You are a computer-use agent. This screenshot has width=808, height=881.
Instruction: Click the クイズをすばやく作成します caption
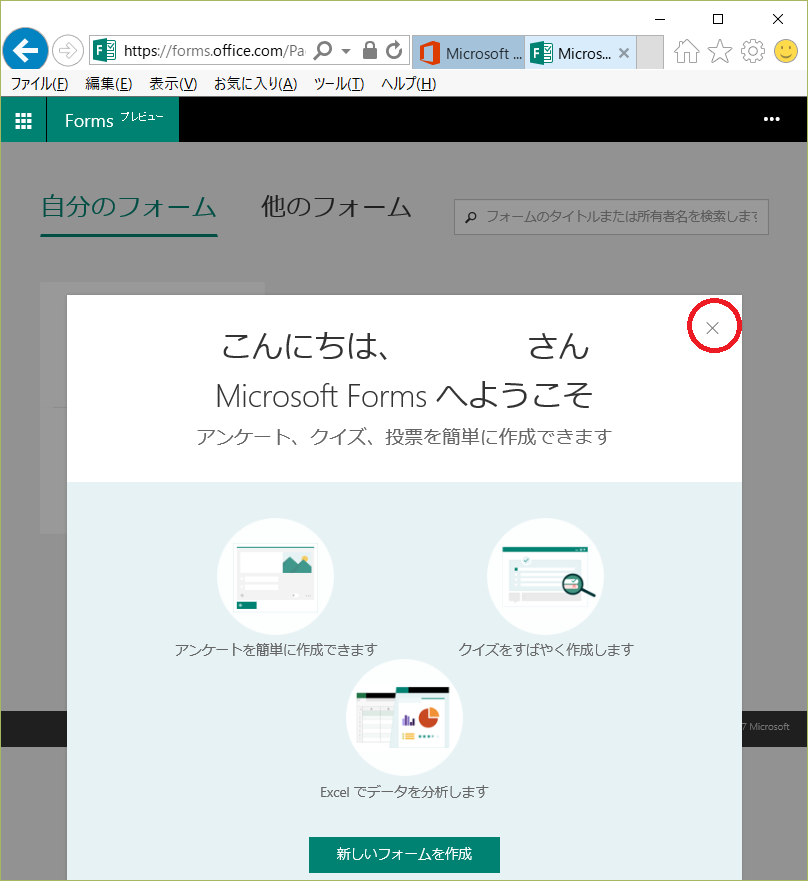point(546,650)
